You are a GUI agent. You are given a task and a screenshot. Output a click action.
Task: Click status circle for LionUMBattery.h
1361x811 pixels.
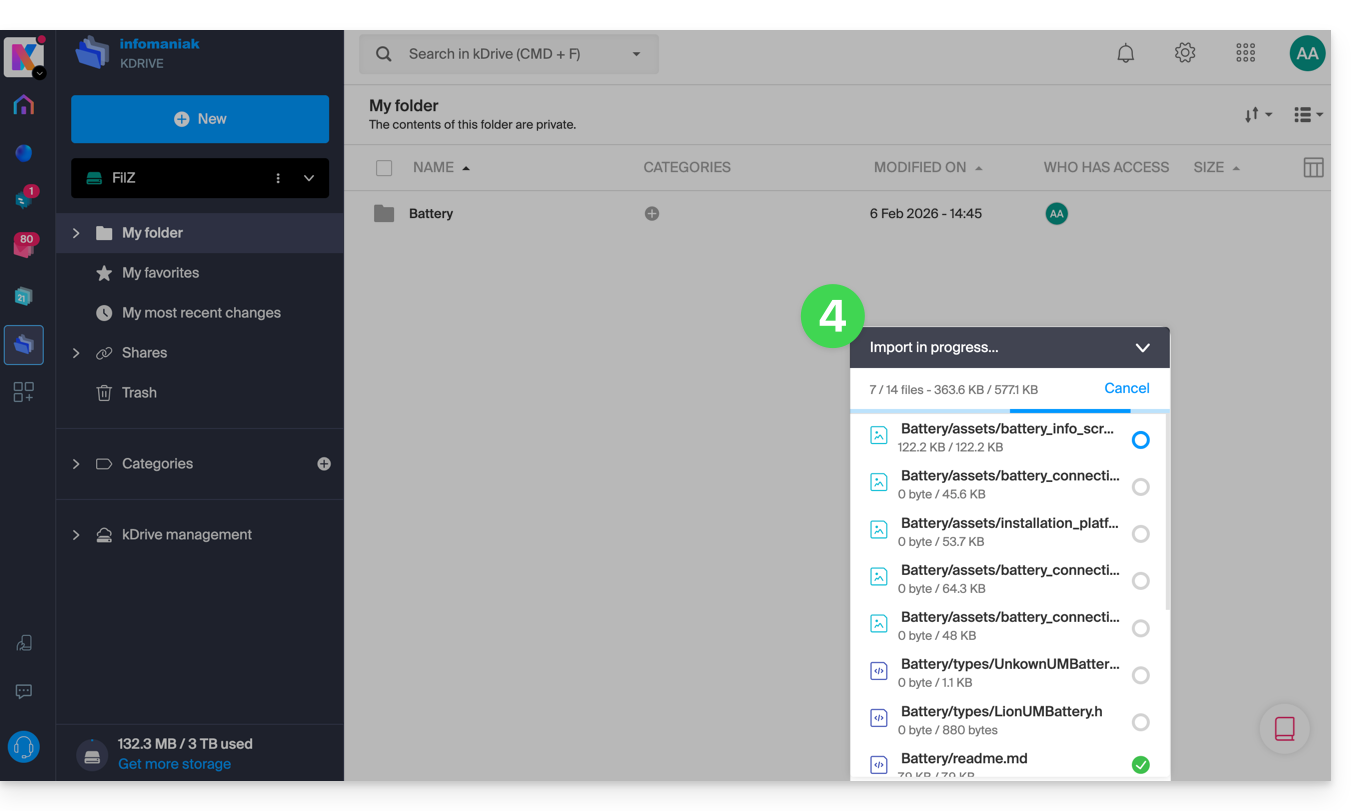coord(1140,722)
